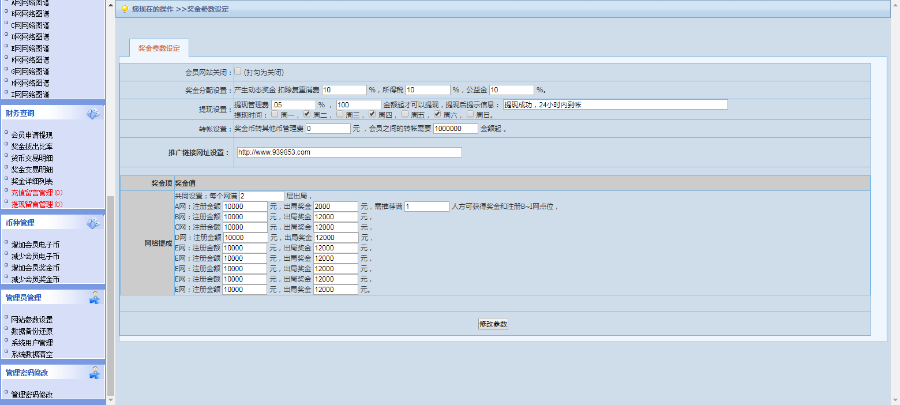Open 货币交易明细 in the sidebar
The width and height of the screenshot is (900, 405).
(x=32, y=158)
